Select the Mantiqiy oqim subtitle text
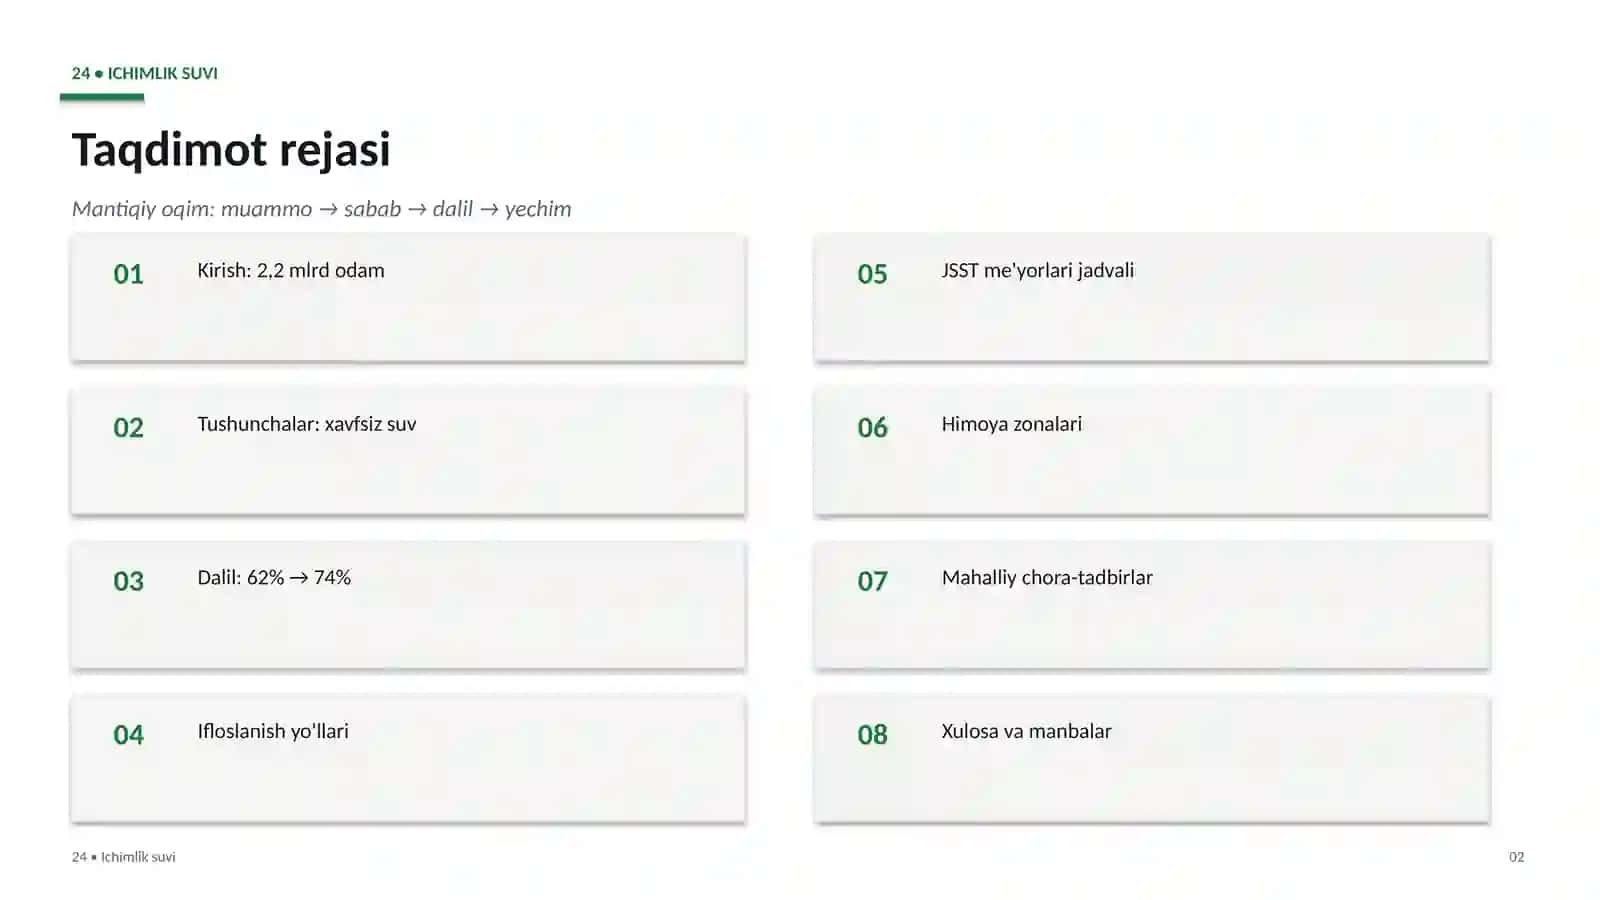The width and height of the screenshot is (1600, 900). tap(321, 209)
